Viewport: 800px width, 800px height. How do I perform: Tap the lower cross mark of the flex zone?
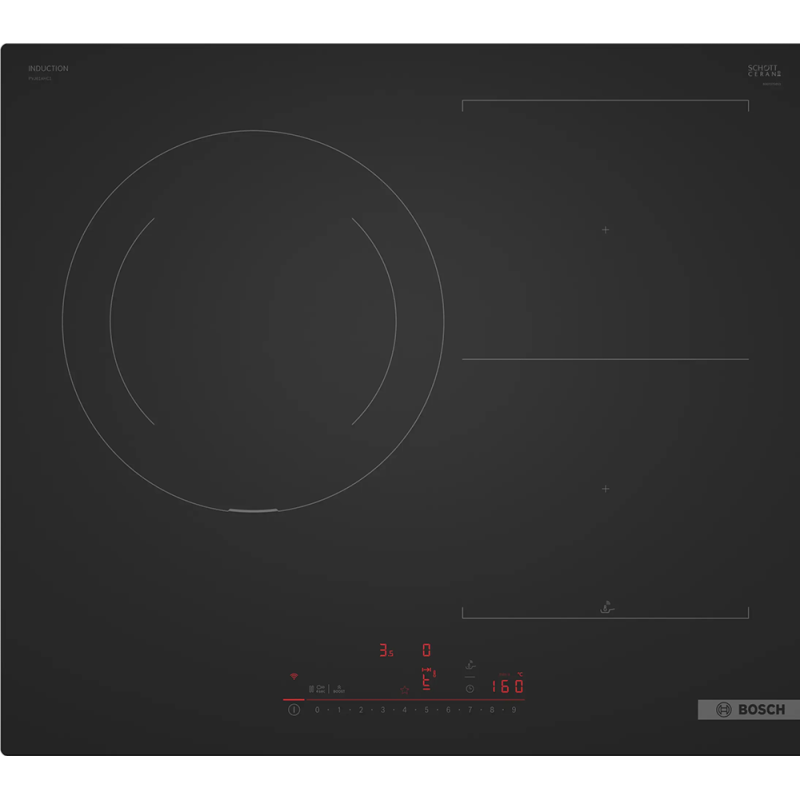coord(606,489)
